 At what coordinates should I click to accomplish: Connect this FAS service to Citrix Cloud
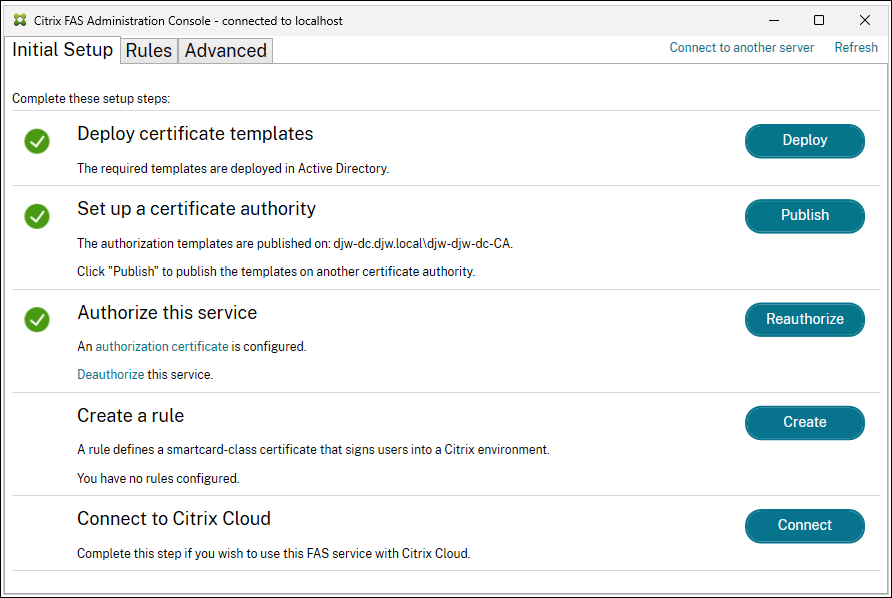pos(804,525)
